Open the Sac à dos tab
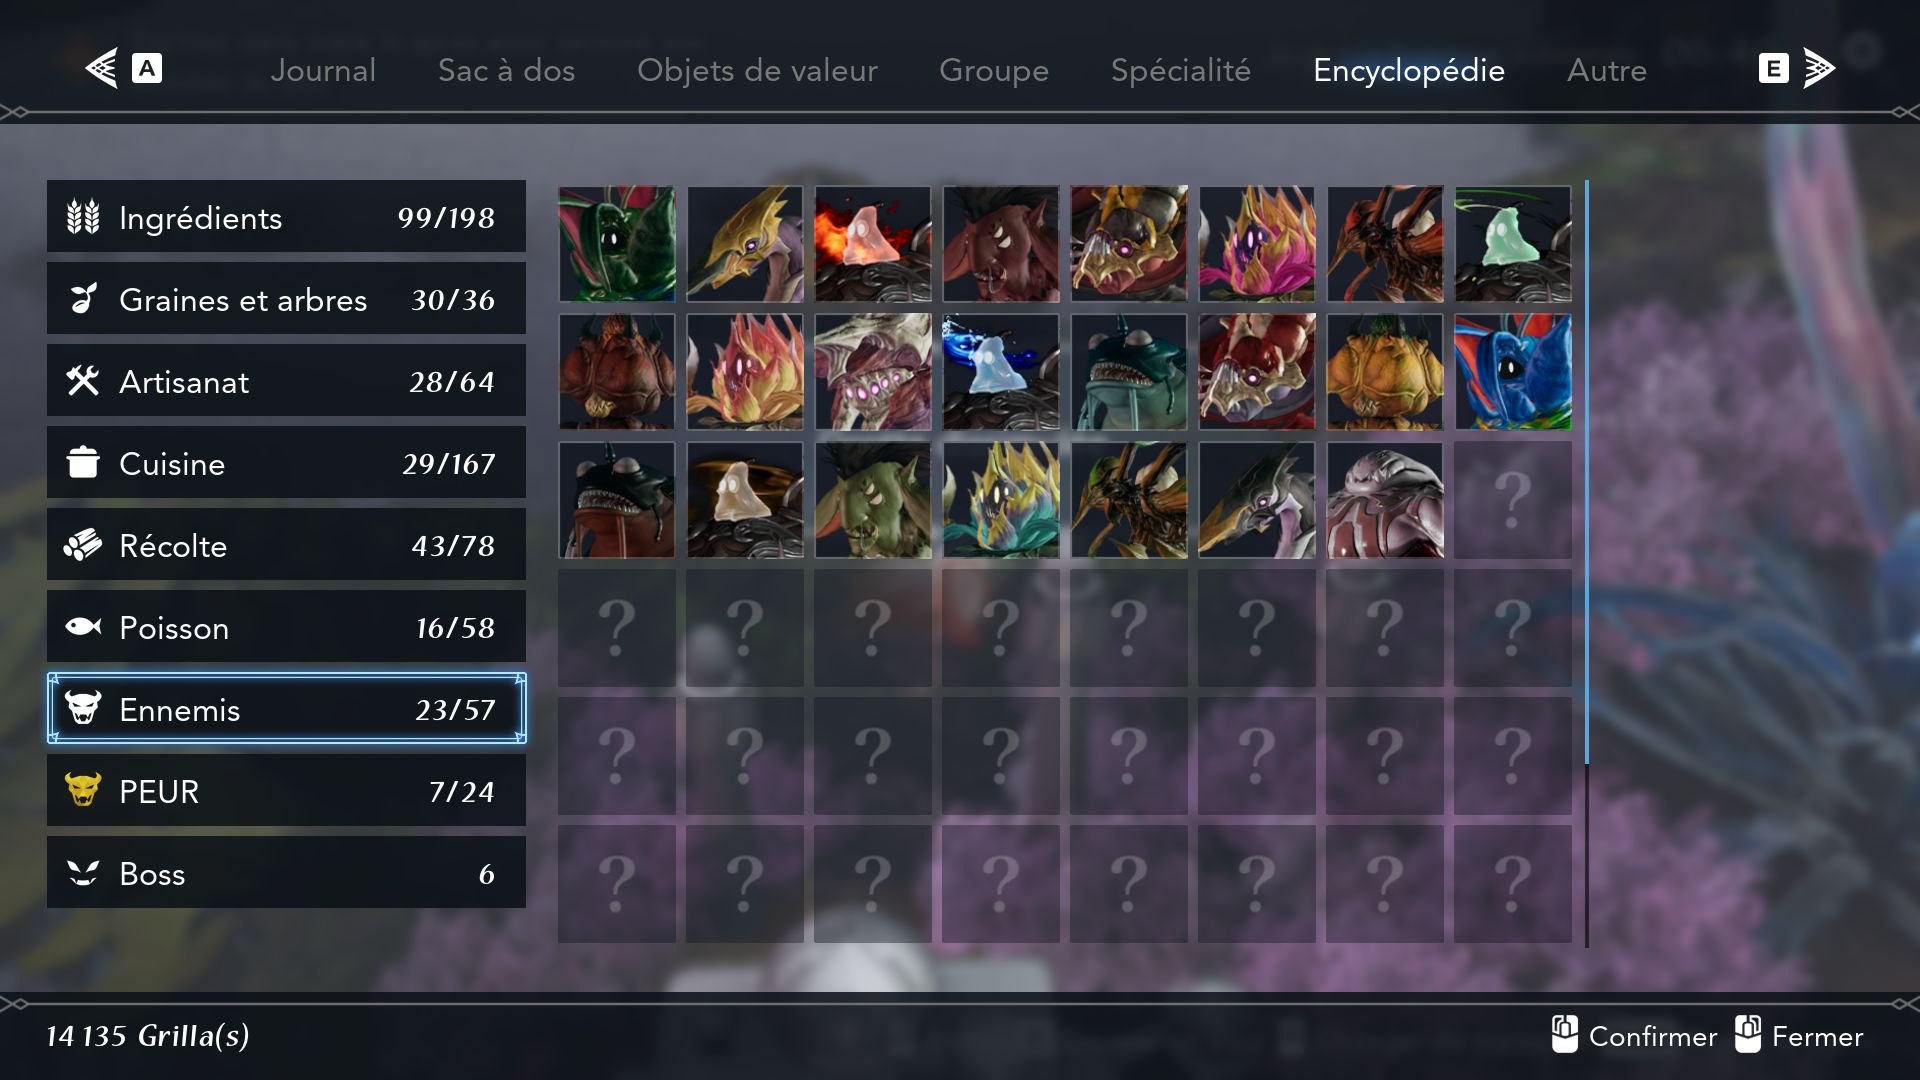Screen dimensions: 1920x1080 [506, 70]
